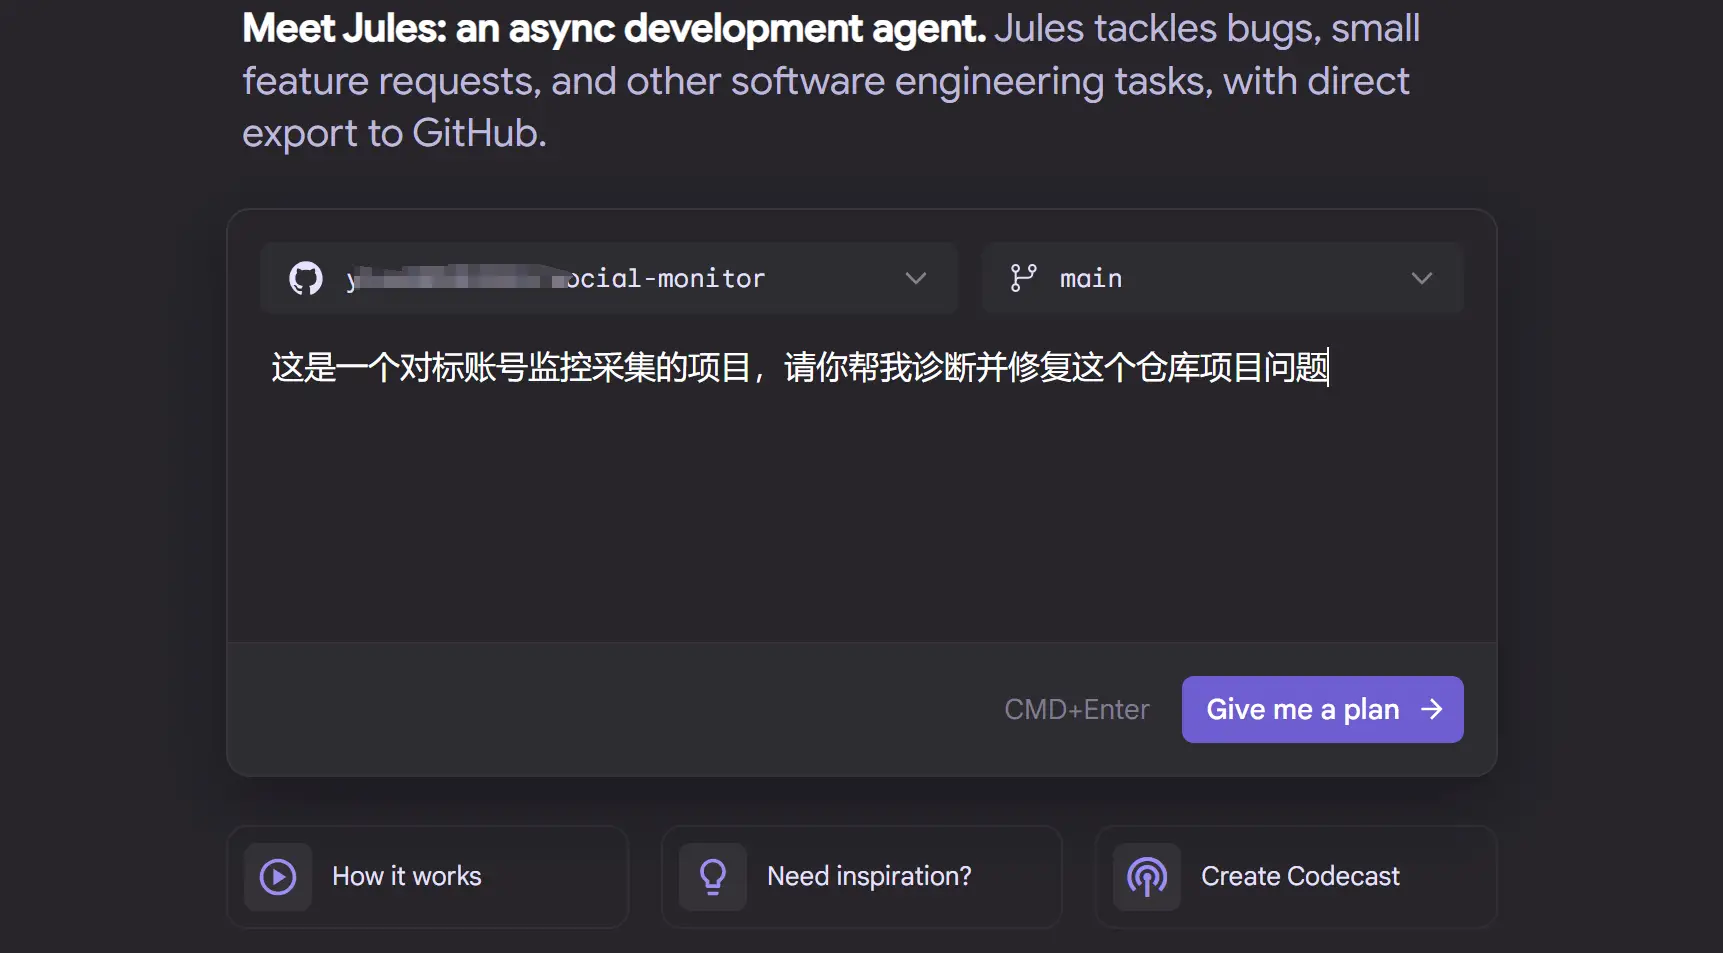Screen dimensions: 1723x953
Task: Click the git branch icon beside main
Action: 1023,278
